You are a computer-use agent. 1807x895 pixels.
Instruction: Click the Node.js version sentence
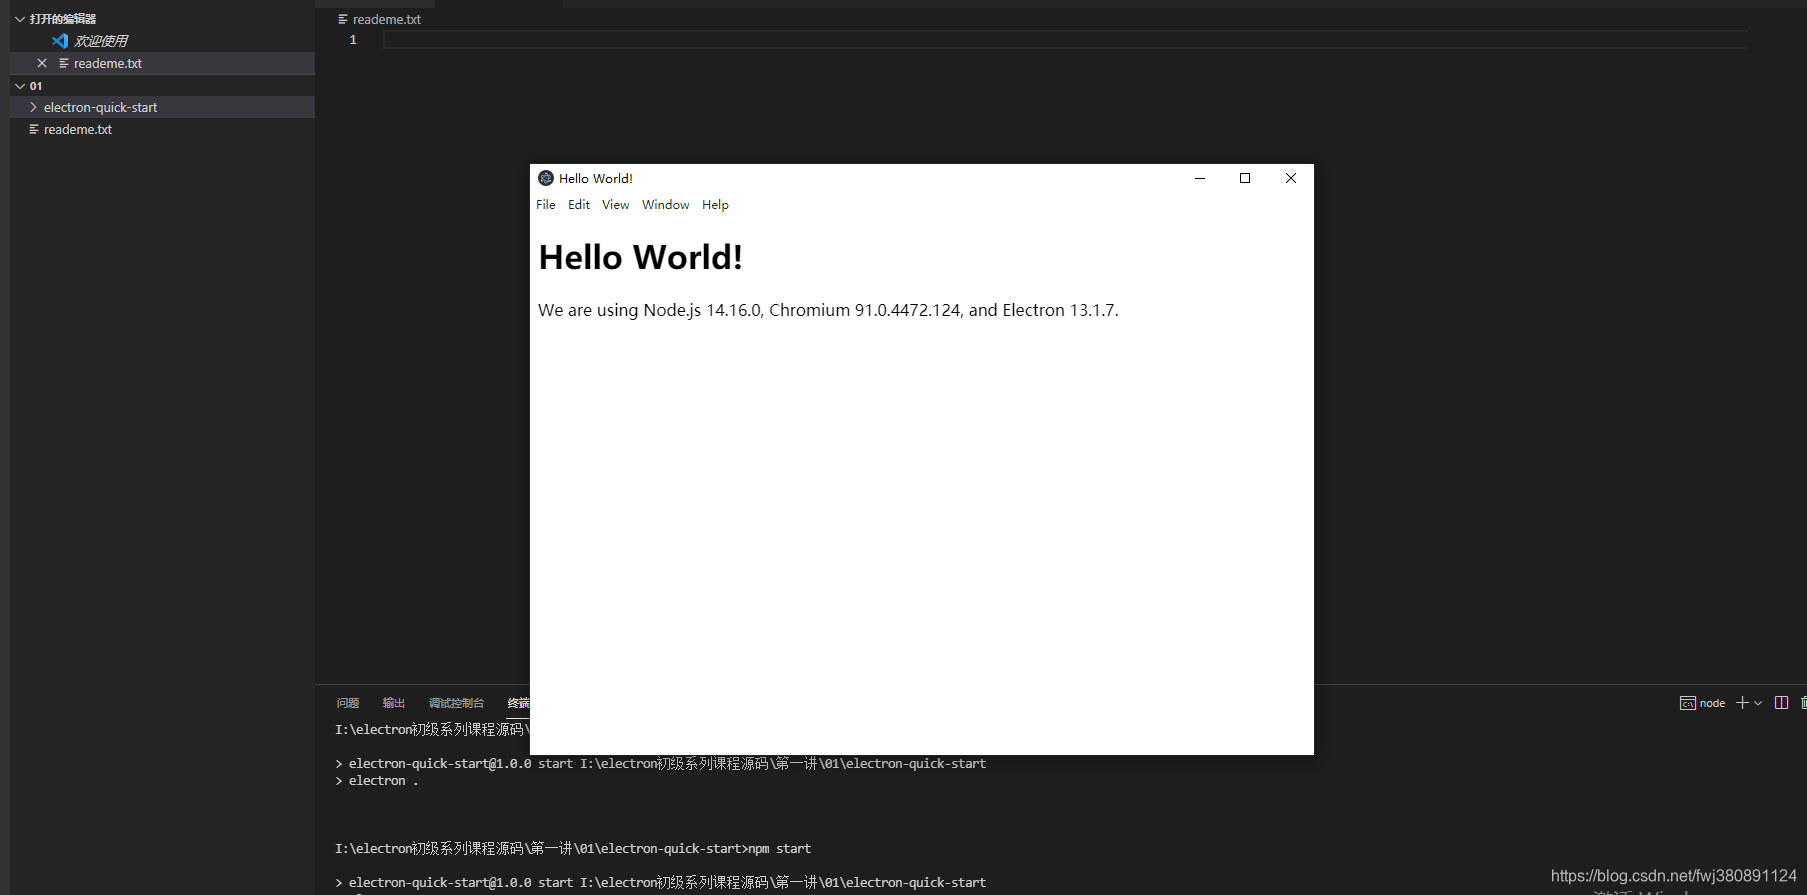(828, 310)
